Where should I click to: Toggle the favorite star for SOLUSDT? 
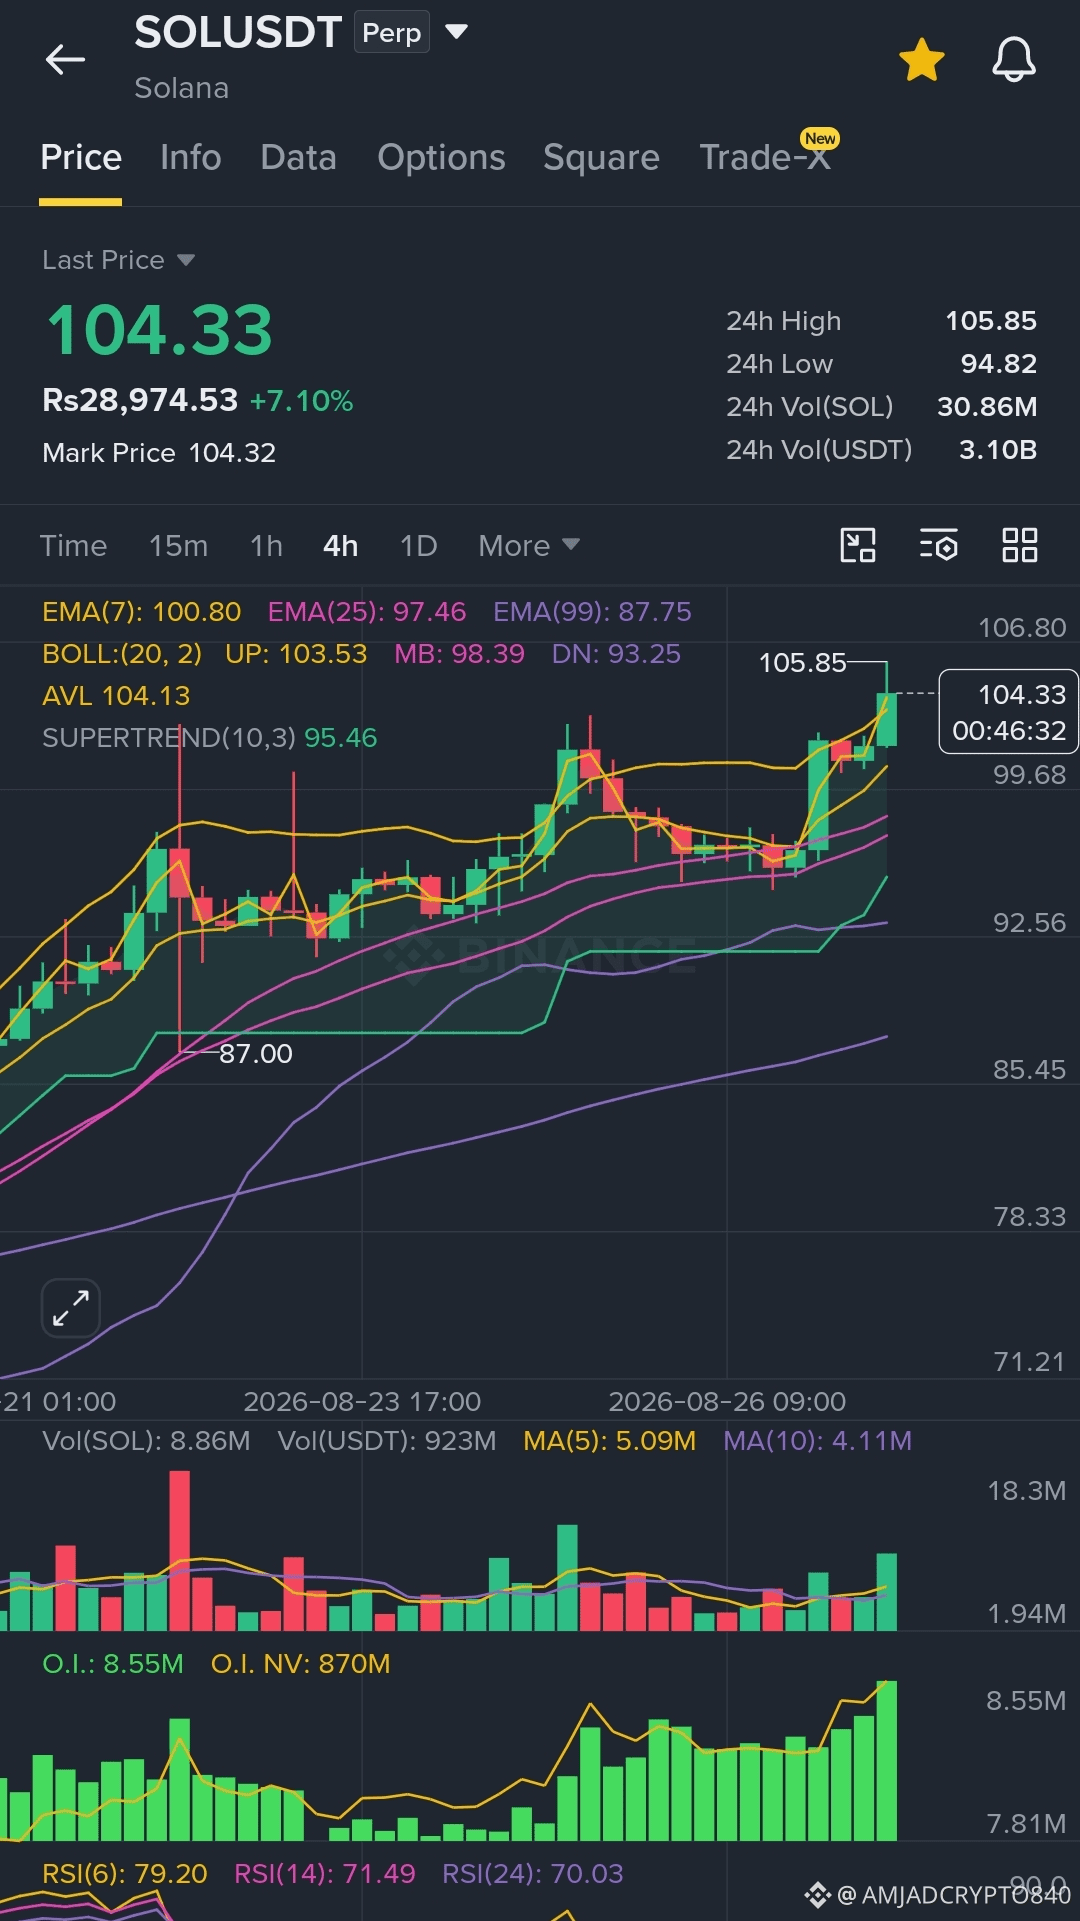(921, 60)
